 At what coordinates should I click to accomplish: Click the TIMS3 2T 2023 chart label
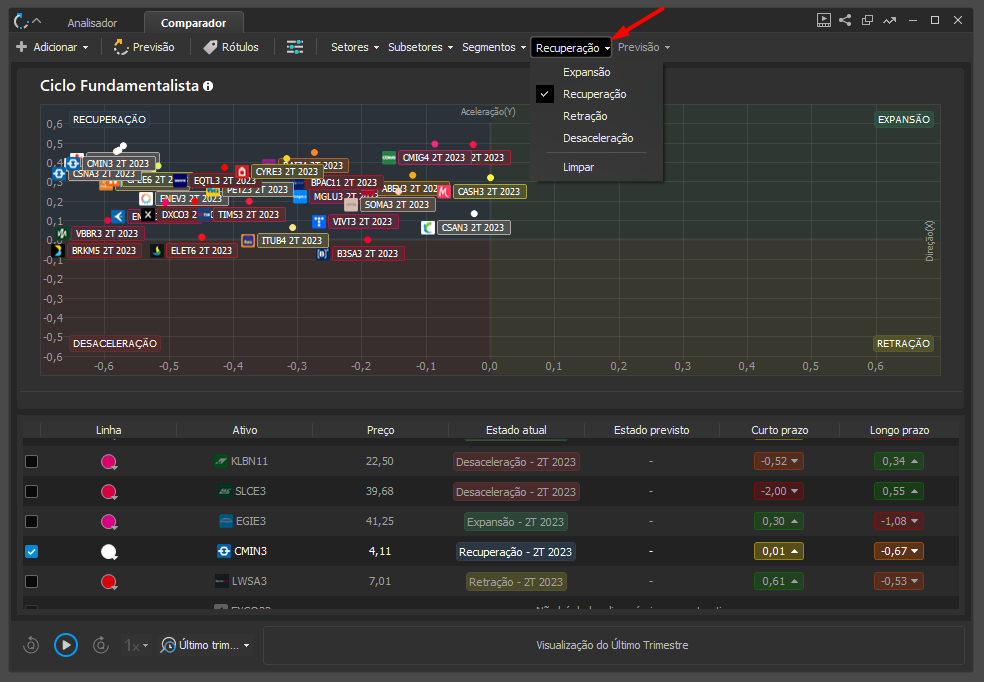(x=249, y=215)
